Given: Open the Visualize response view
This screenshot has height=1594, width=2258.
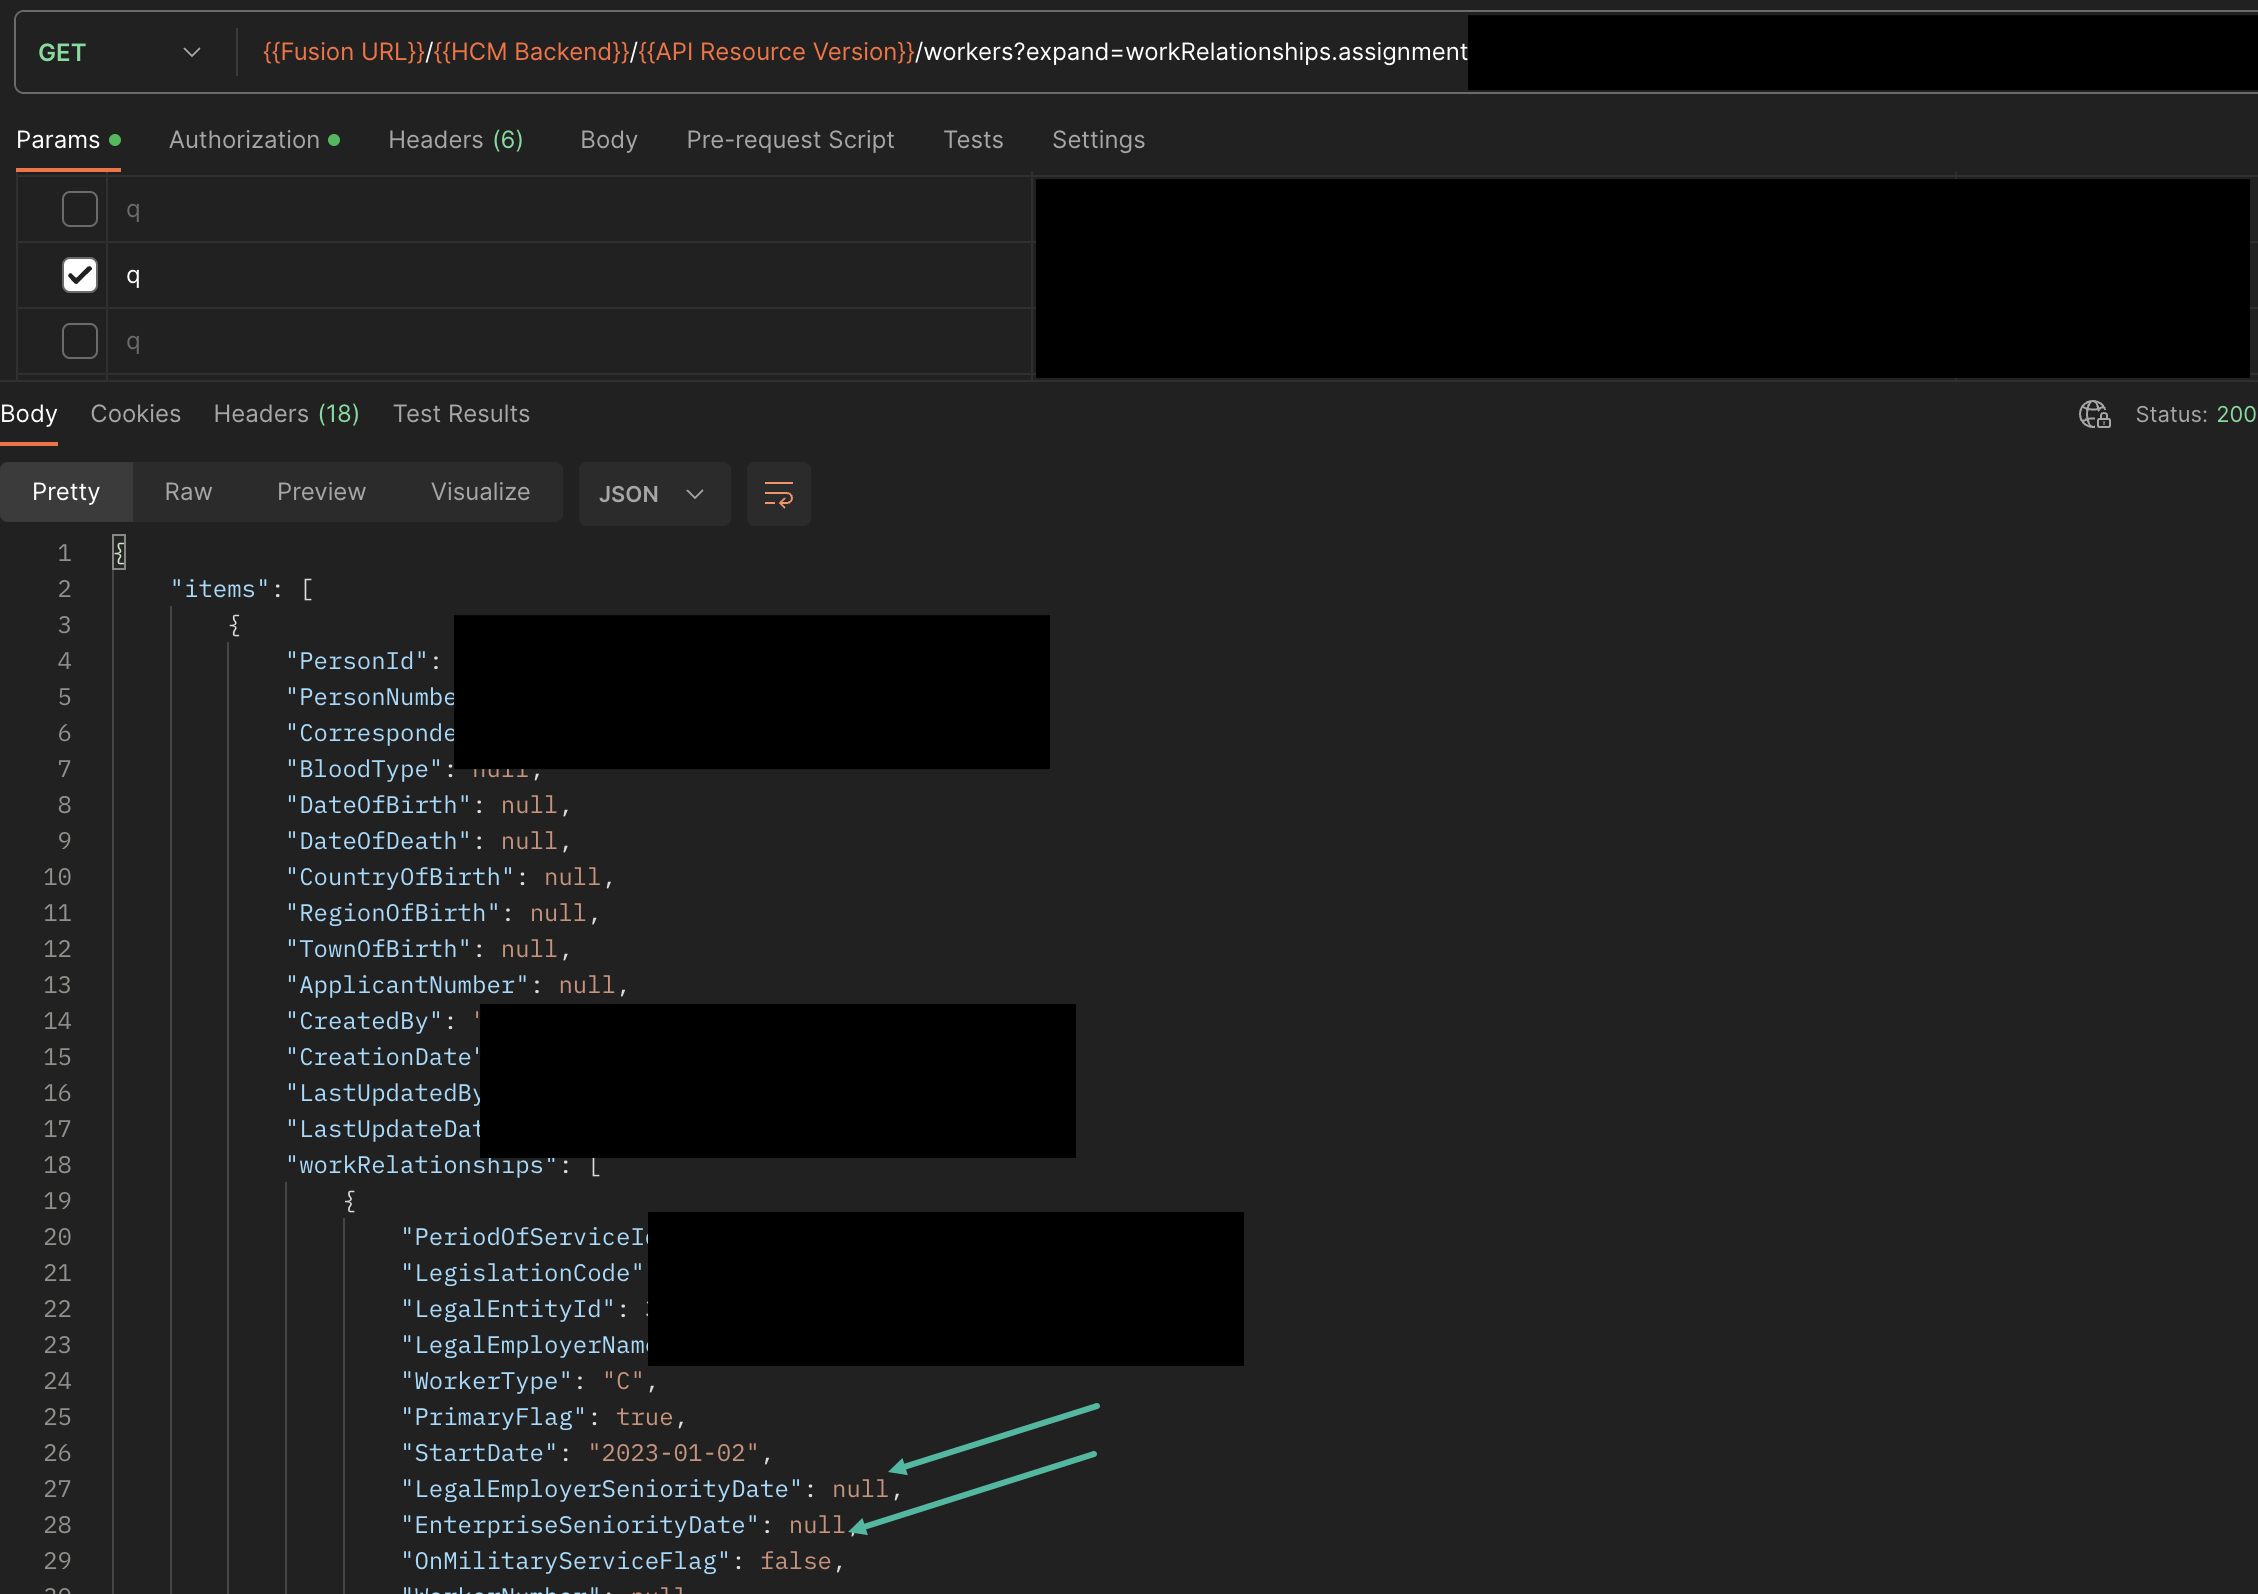Looking at the screenshot, I should click(x=480, y=491).
